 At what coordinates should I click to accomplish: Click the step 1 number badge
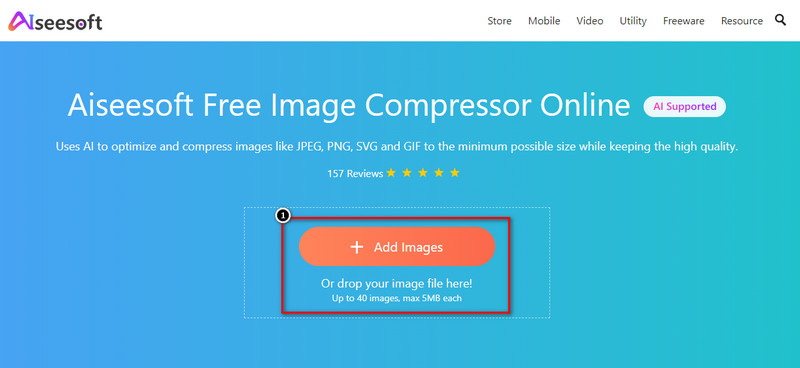[x=282, y=216]
